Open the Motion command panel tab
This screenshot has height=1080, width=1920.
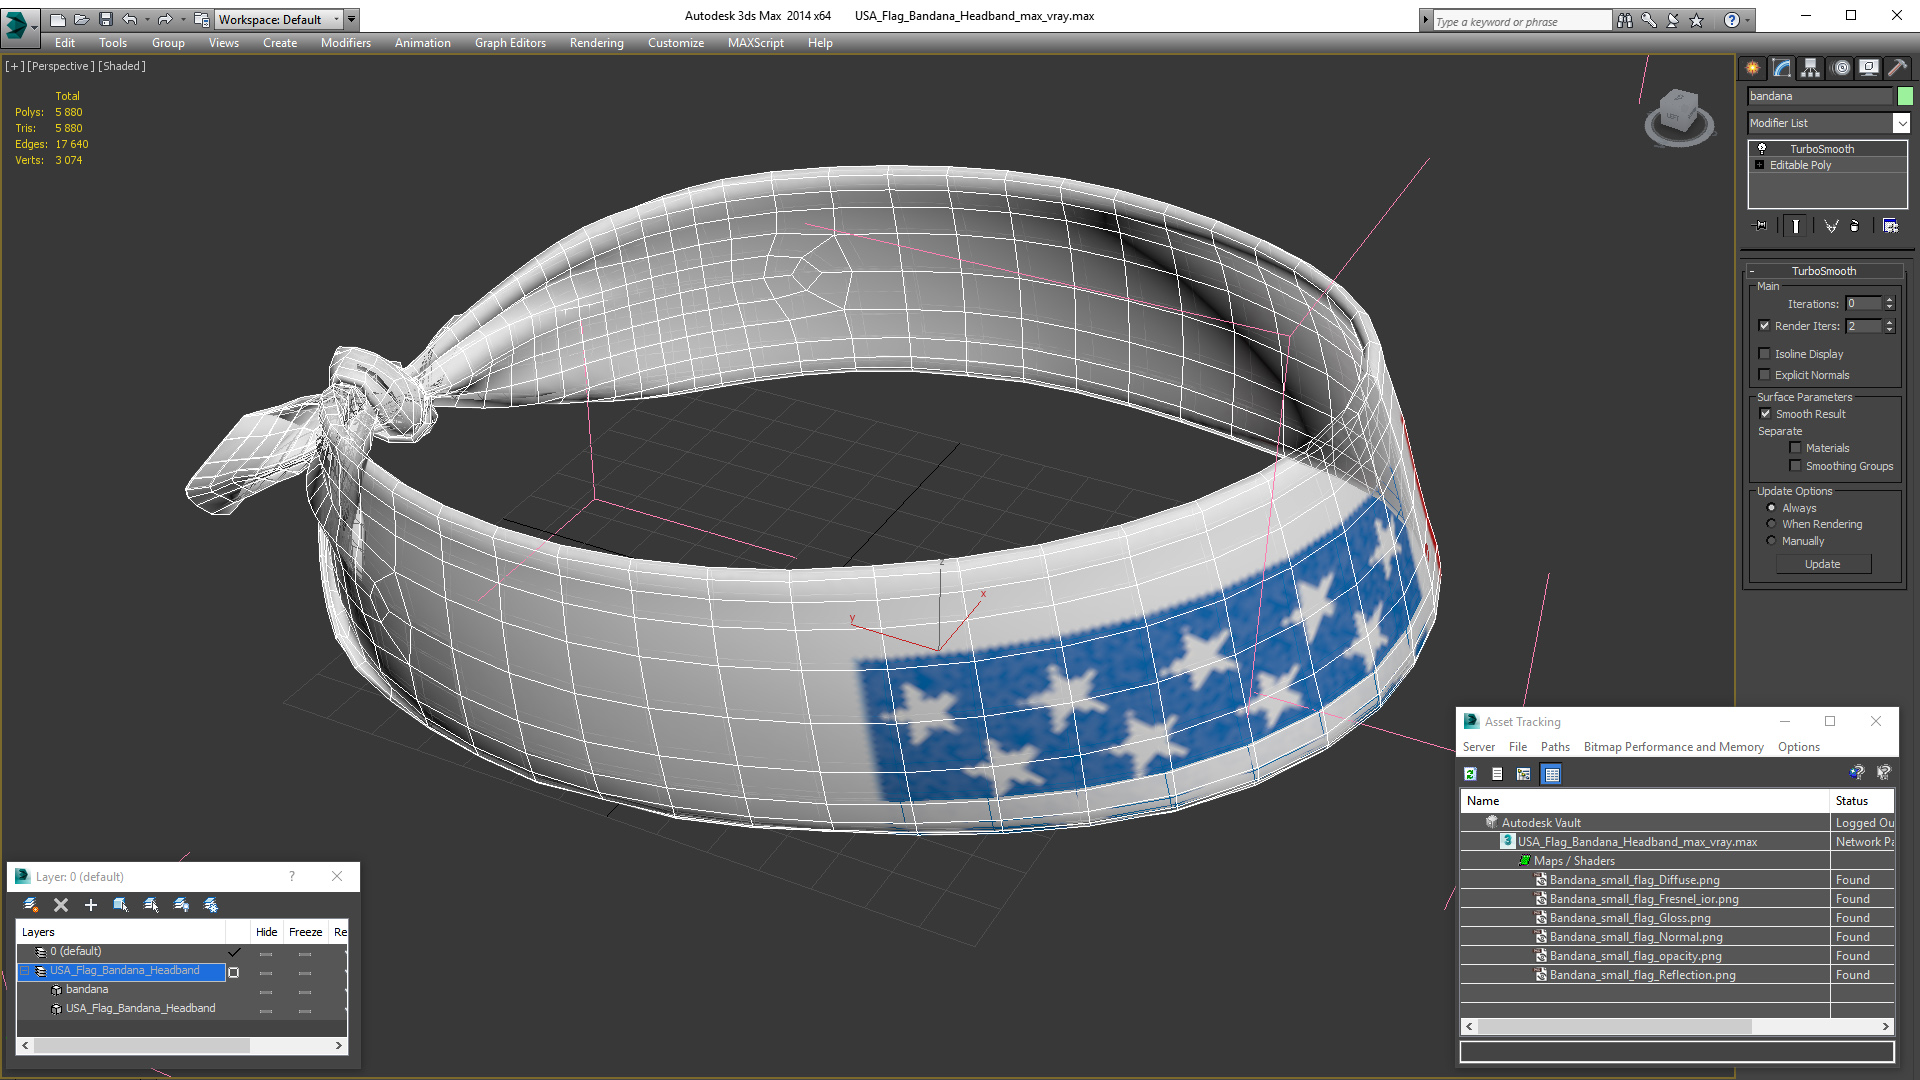click(1841, 68)
